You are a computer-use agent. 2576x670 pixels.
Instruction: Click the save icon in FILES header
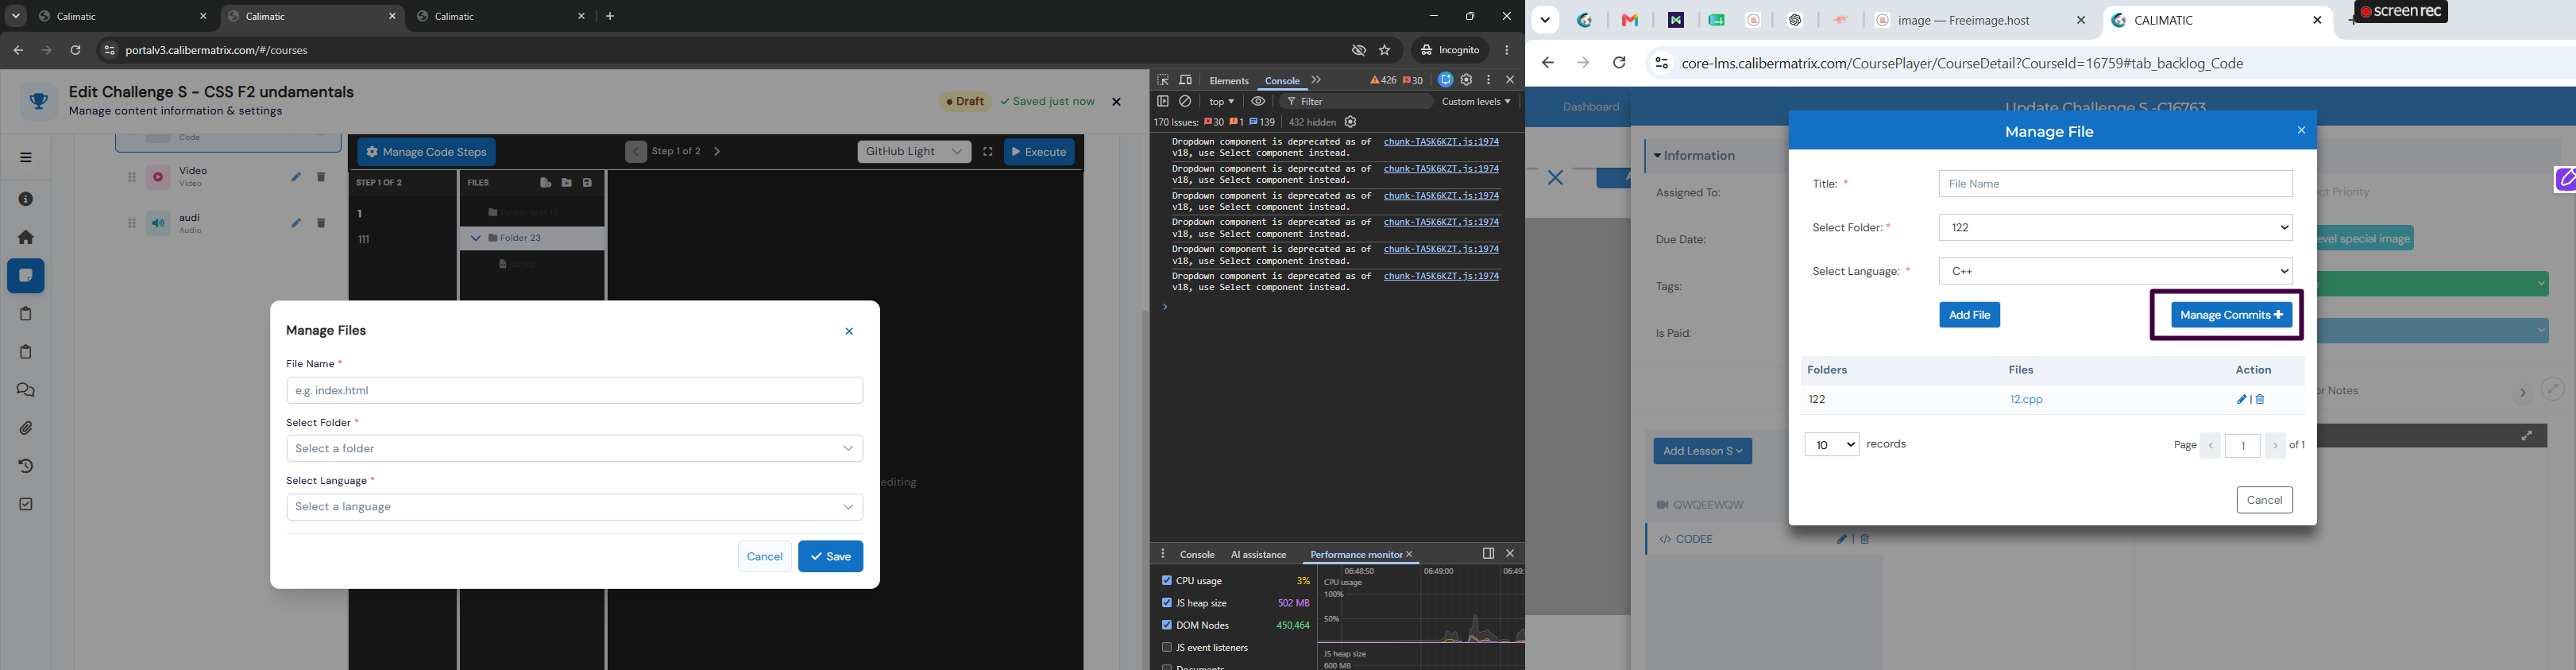tap(588, 183)
